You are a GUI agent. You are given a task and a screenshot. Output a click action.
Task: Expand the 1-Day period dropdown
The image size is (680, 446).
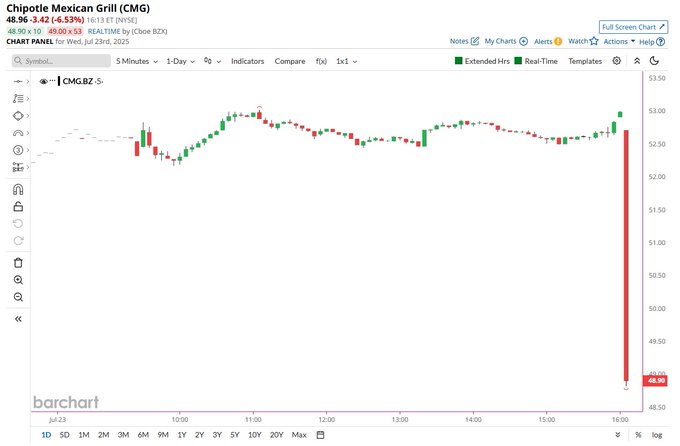180,61
